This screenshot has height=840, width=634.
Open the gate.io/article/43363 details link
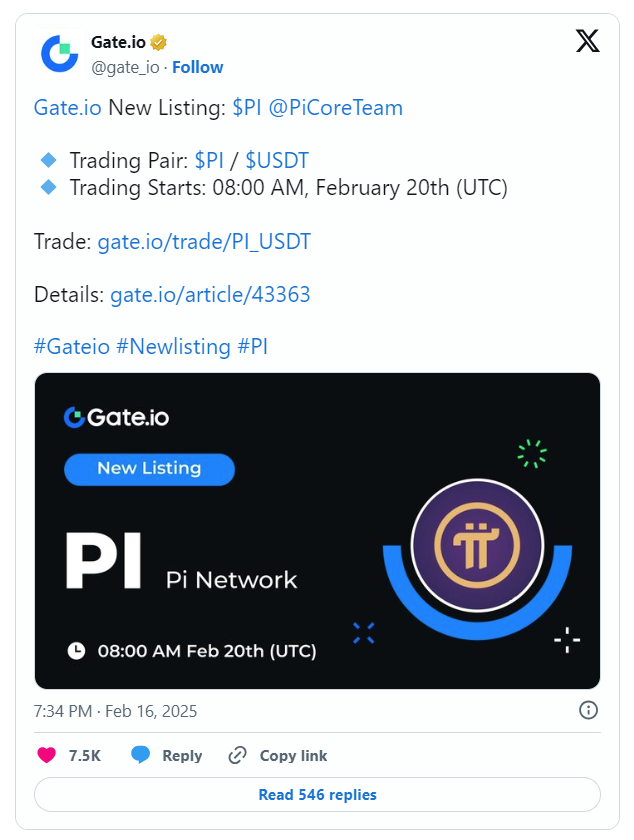pos(210,294)
